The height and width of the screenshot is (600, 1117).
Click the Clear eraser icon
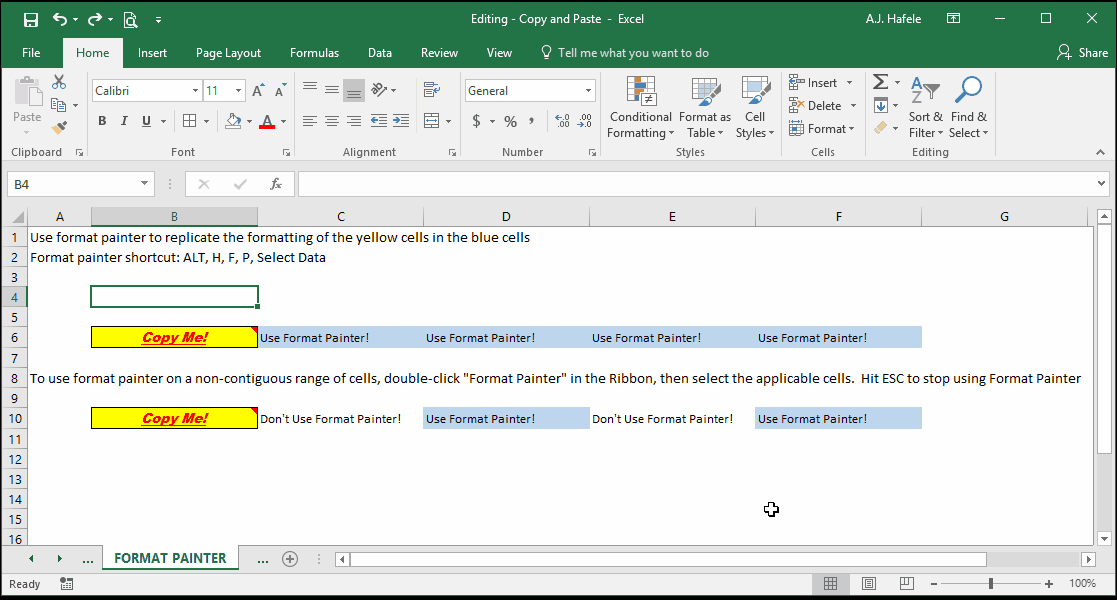(881, 128)
